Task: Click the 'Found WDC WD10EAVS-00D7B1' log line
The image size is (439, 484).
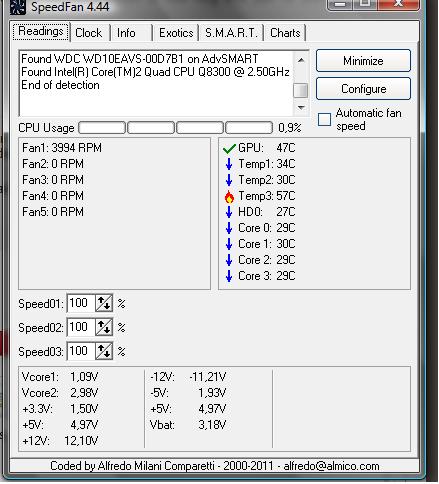Action: point(140,59)
